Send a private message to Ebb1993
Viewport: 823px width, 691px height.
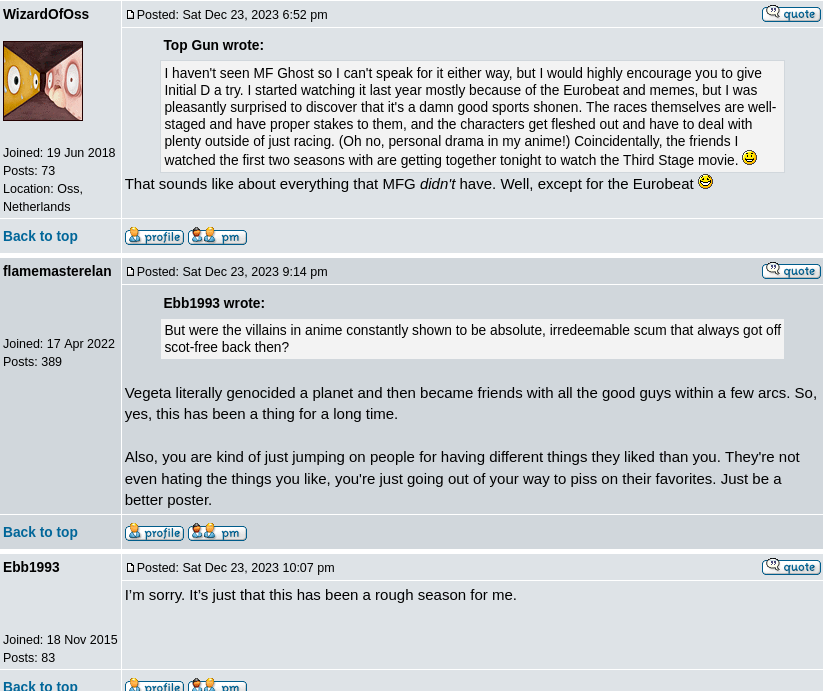click(x=217, y=685)
